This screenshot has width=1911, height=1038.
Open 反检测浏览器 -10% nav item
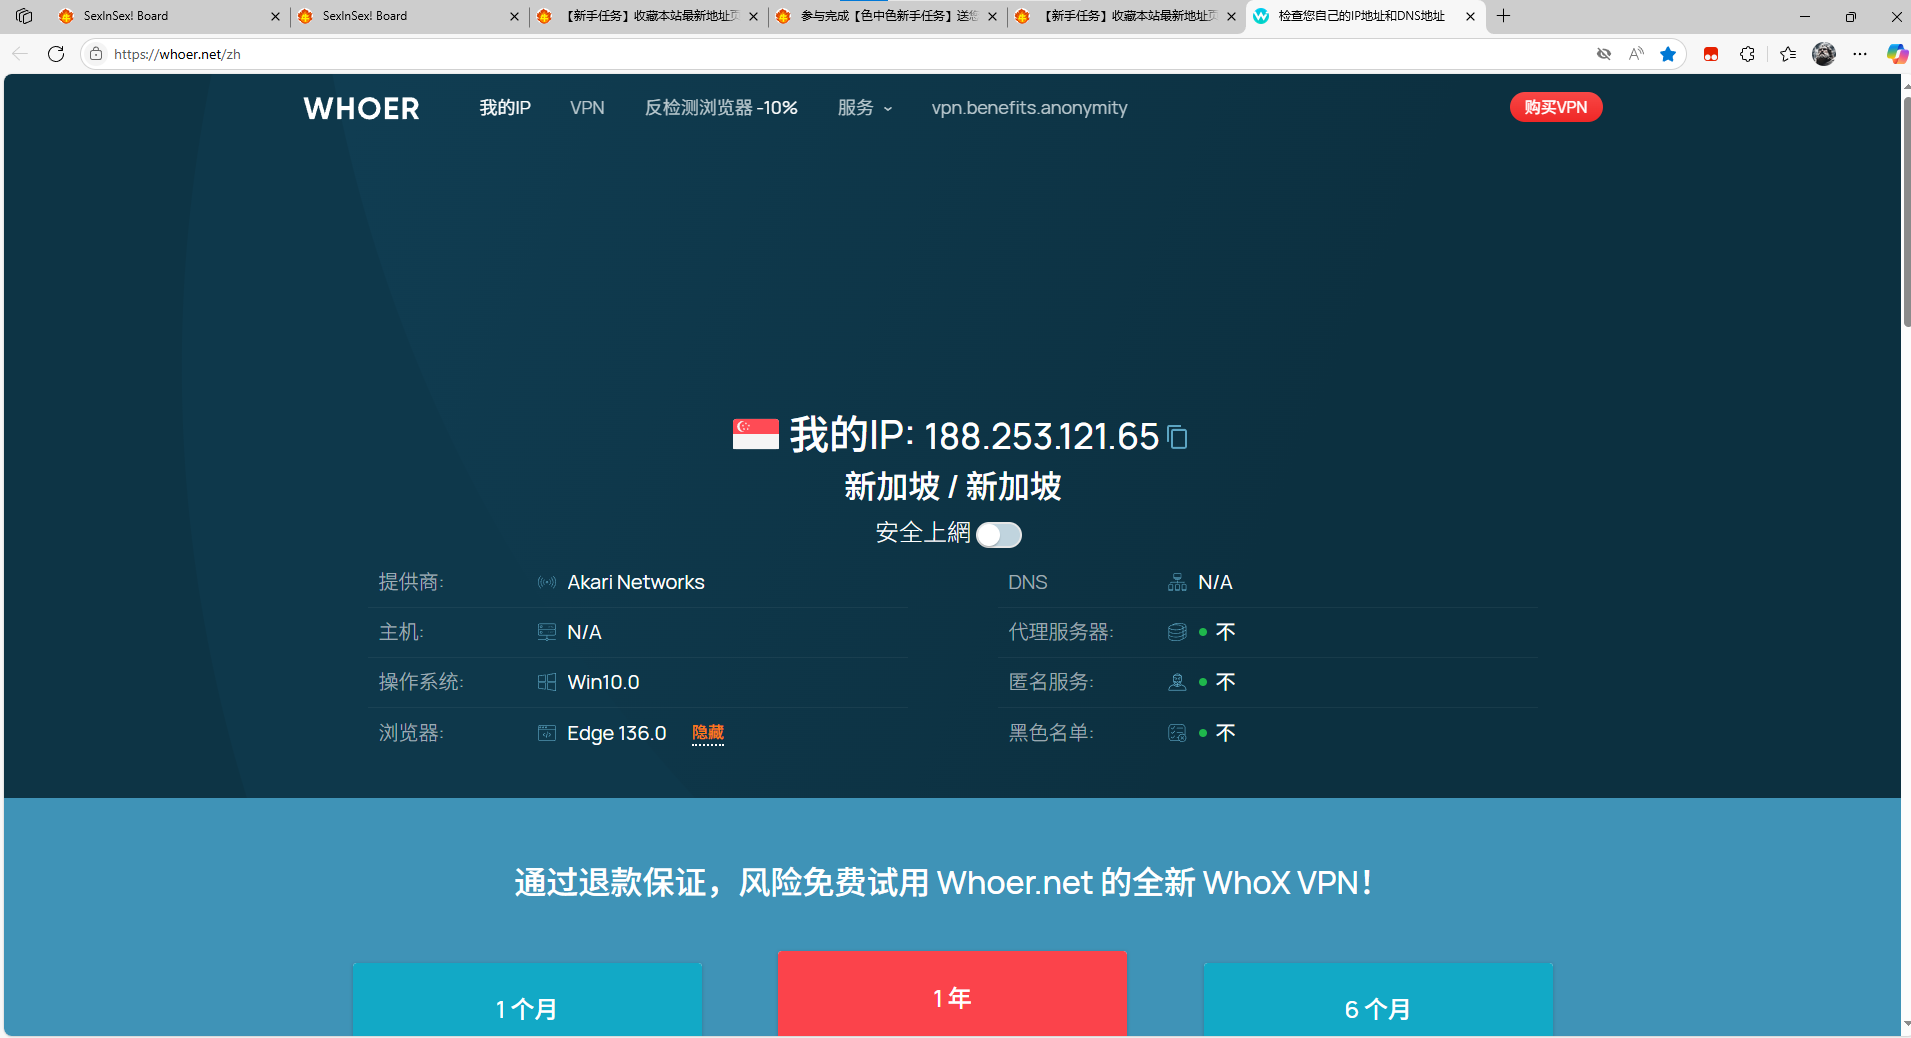[721, 108]
